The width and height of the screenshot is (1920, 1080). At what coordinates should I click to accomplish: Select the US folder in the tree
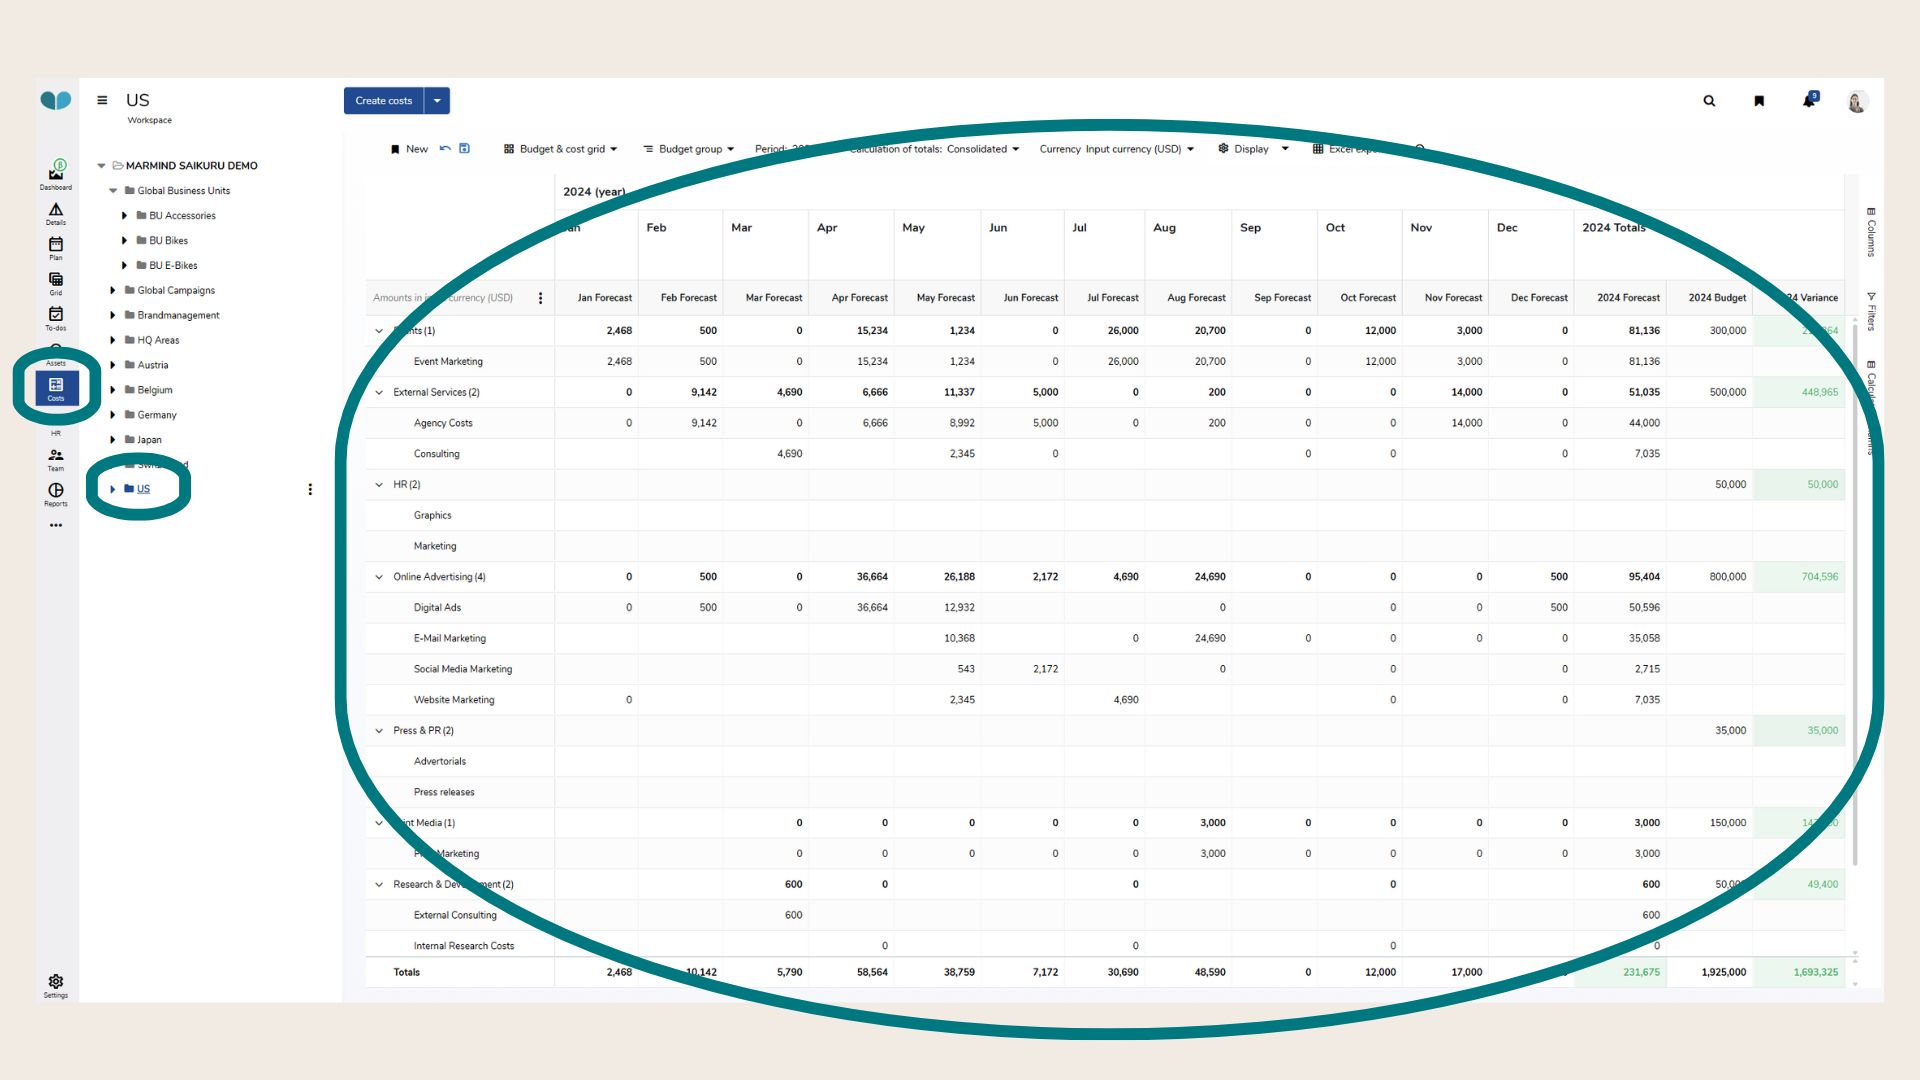click(143, 489)
